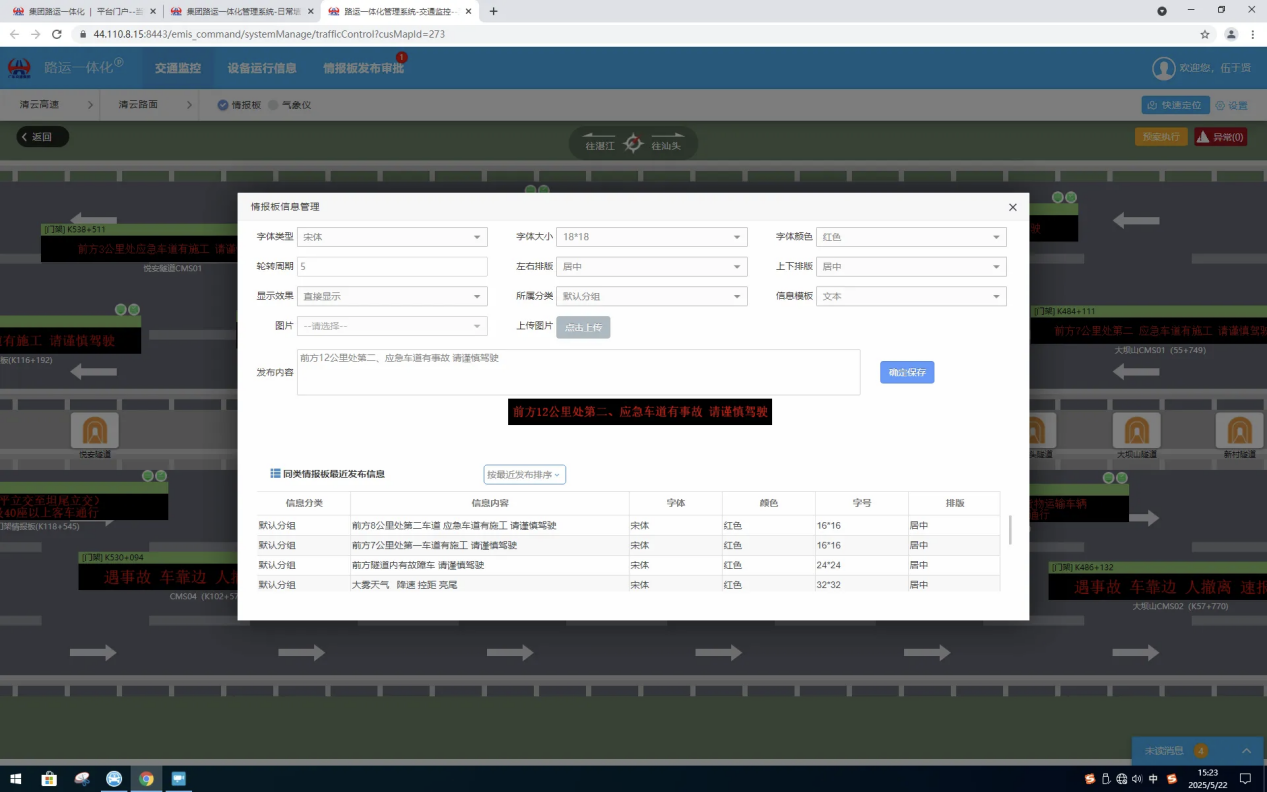This screenshot has width=1267, height=792.
Task: Switch to 设备运行信息 menu tab
Action: [x=261, y=68]
